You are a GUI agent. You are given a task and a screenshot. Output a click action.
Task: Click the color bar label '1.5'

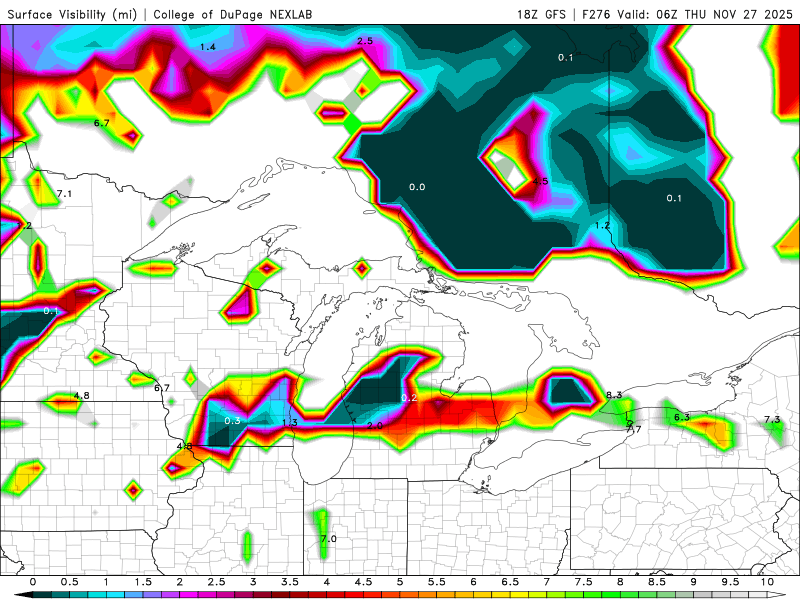(143, 582)
